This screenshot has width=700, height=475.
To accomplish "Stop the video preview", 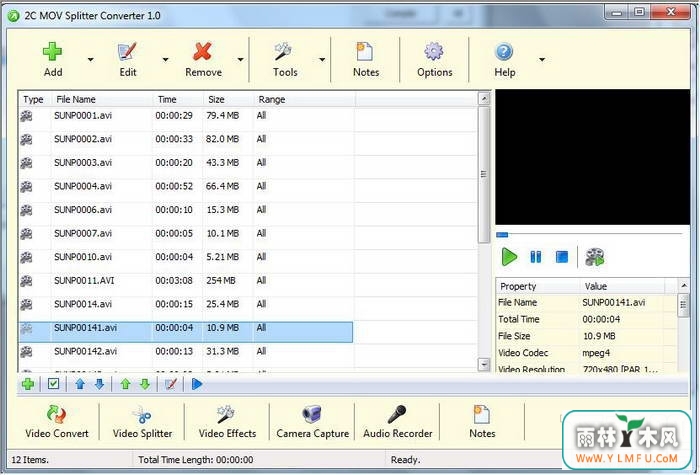I will point(562,257).
